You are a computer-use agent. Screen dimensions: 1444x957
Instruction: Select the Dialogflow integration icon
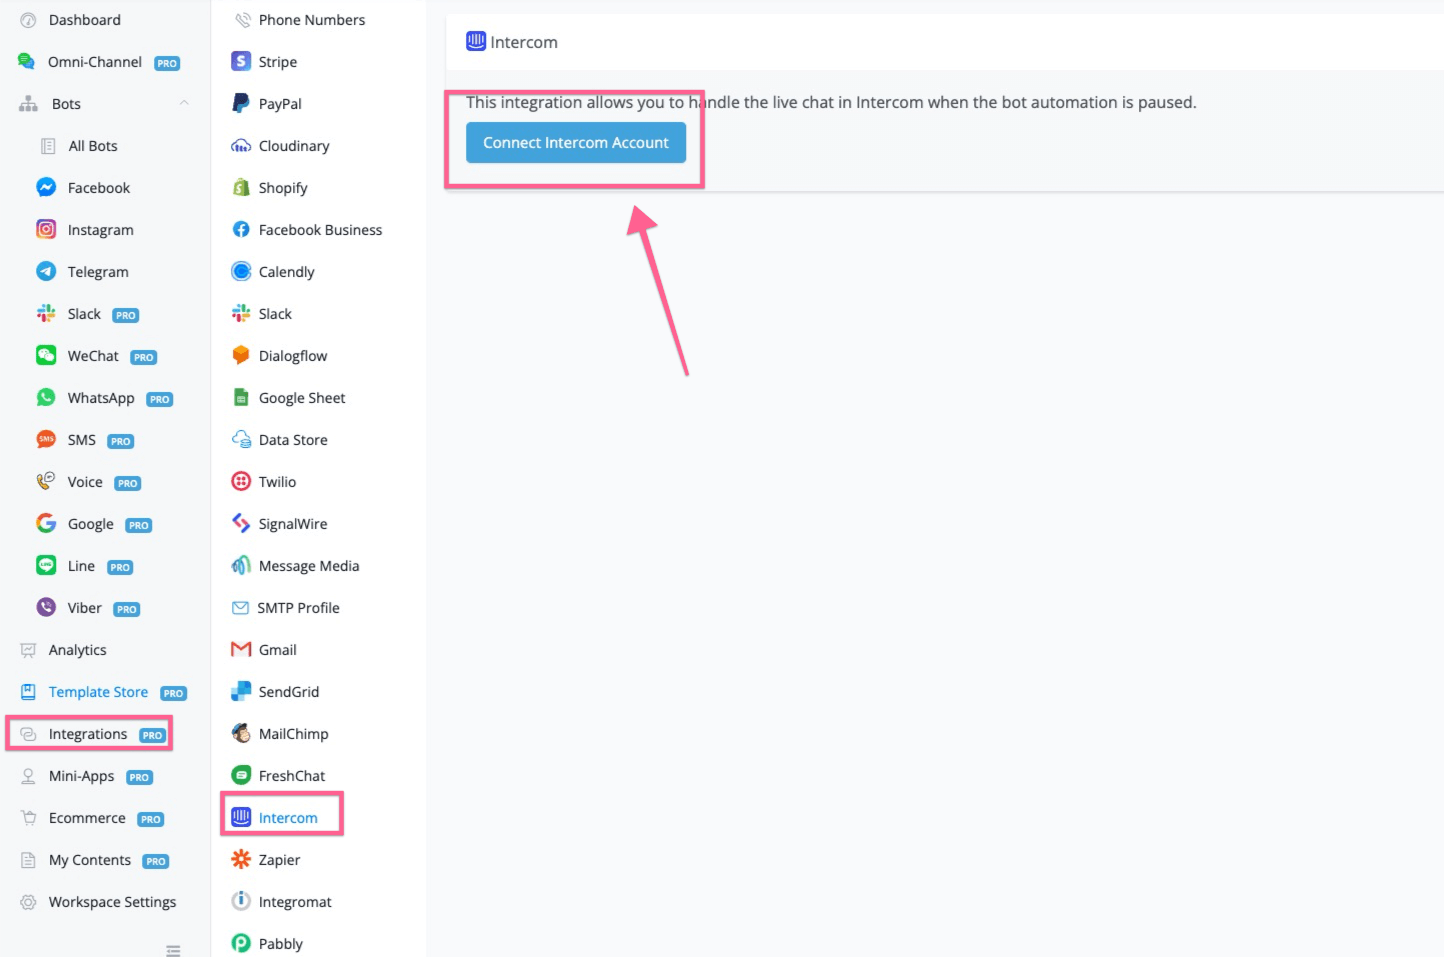(241, 355)
